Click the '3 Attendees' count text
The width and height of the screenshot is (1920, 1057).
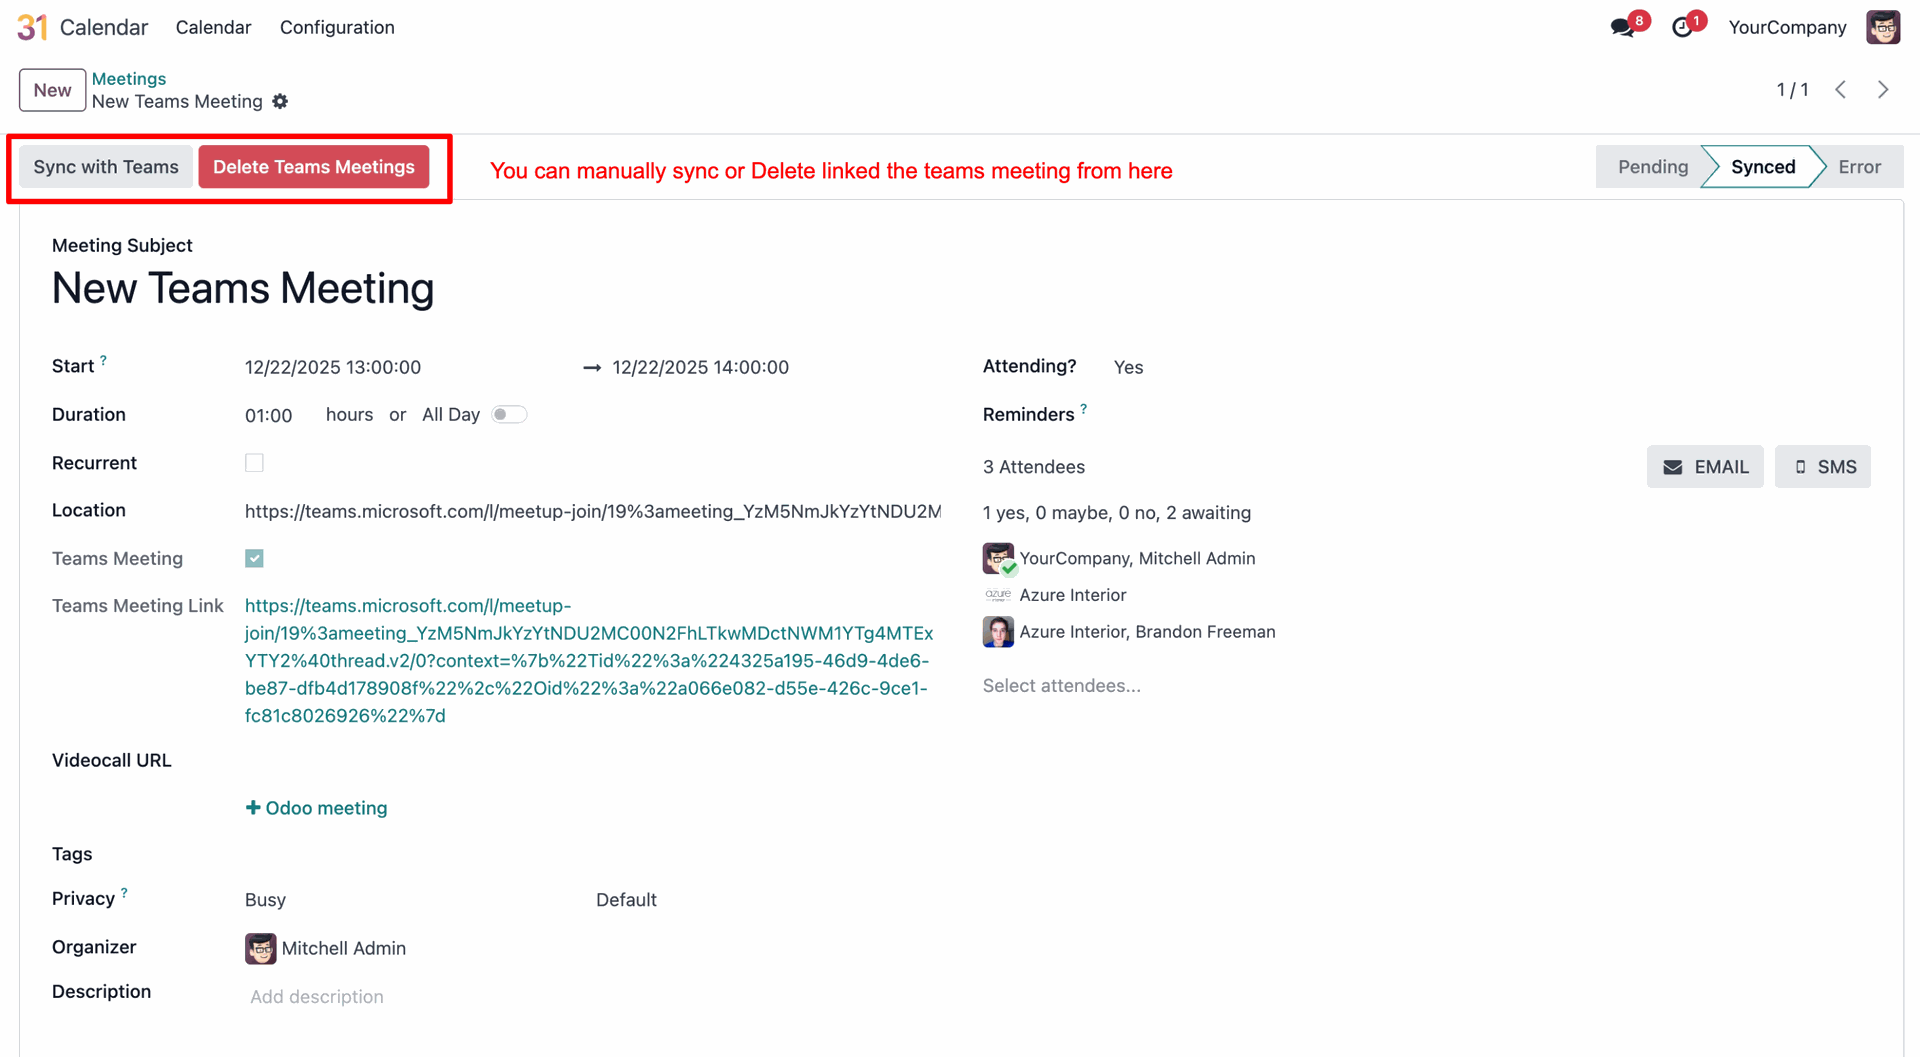(x=1034, y=467)
